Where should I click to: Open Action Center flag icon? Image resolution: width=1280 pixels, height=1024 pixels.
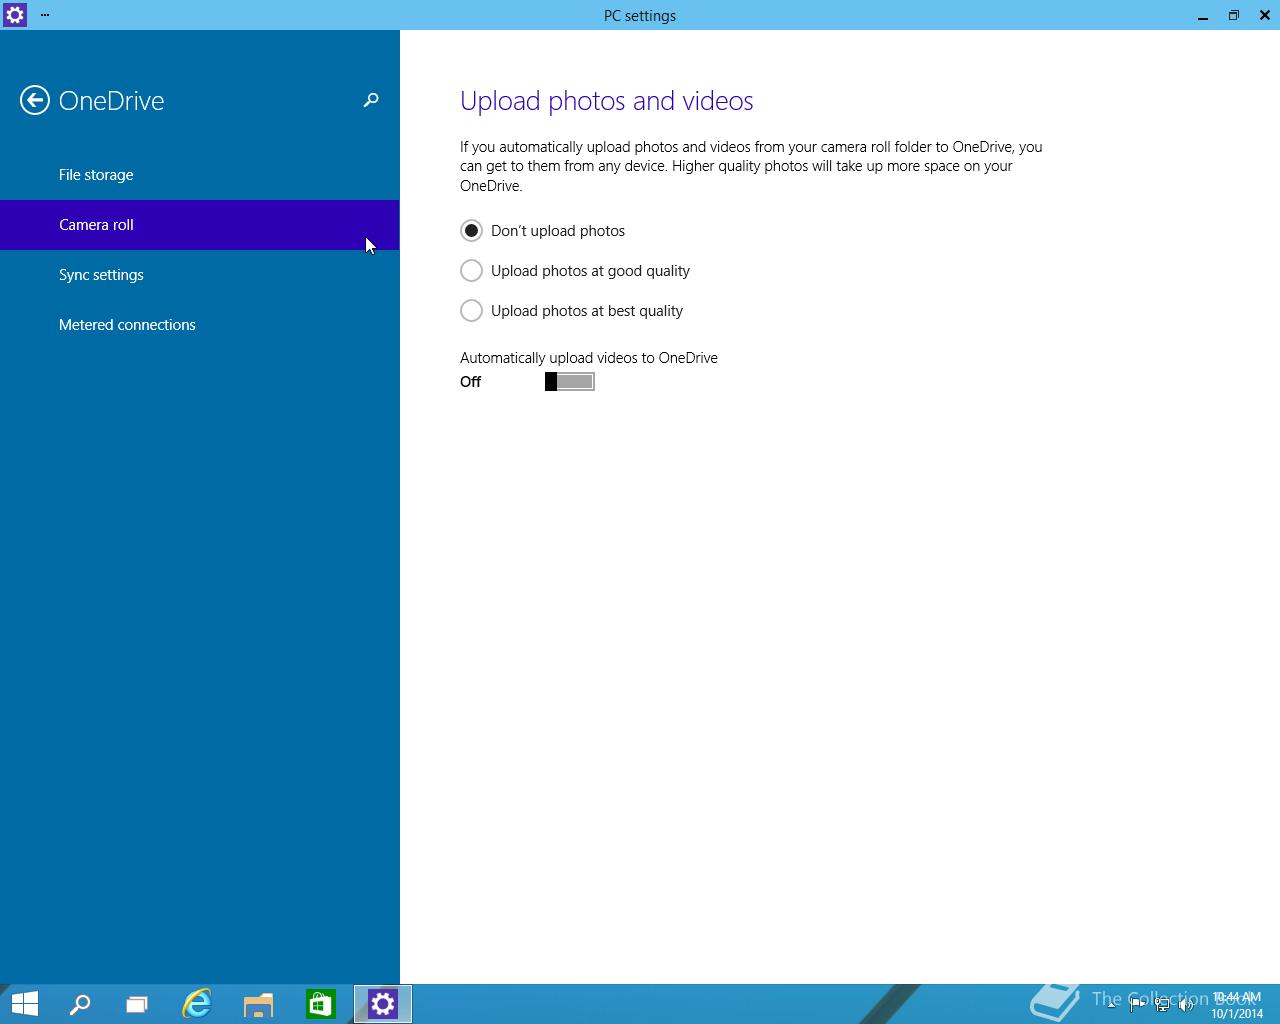pos(1137,1005)
